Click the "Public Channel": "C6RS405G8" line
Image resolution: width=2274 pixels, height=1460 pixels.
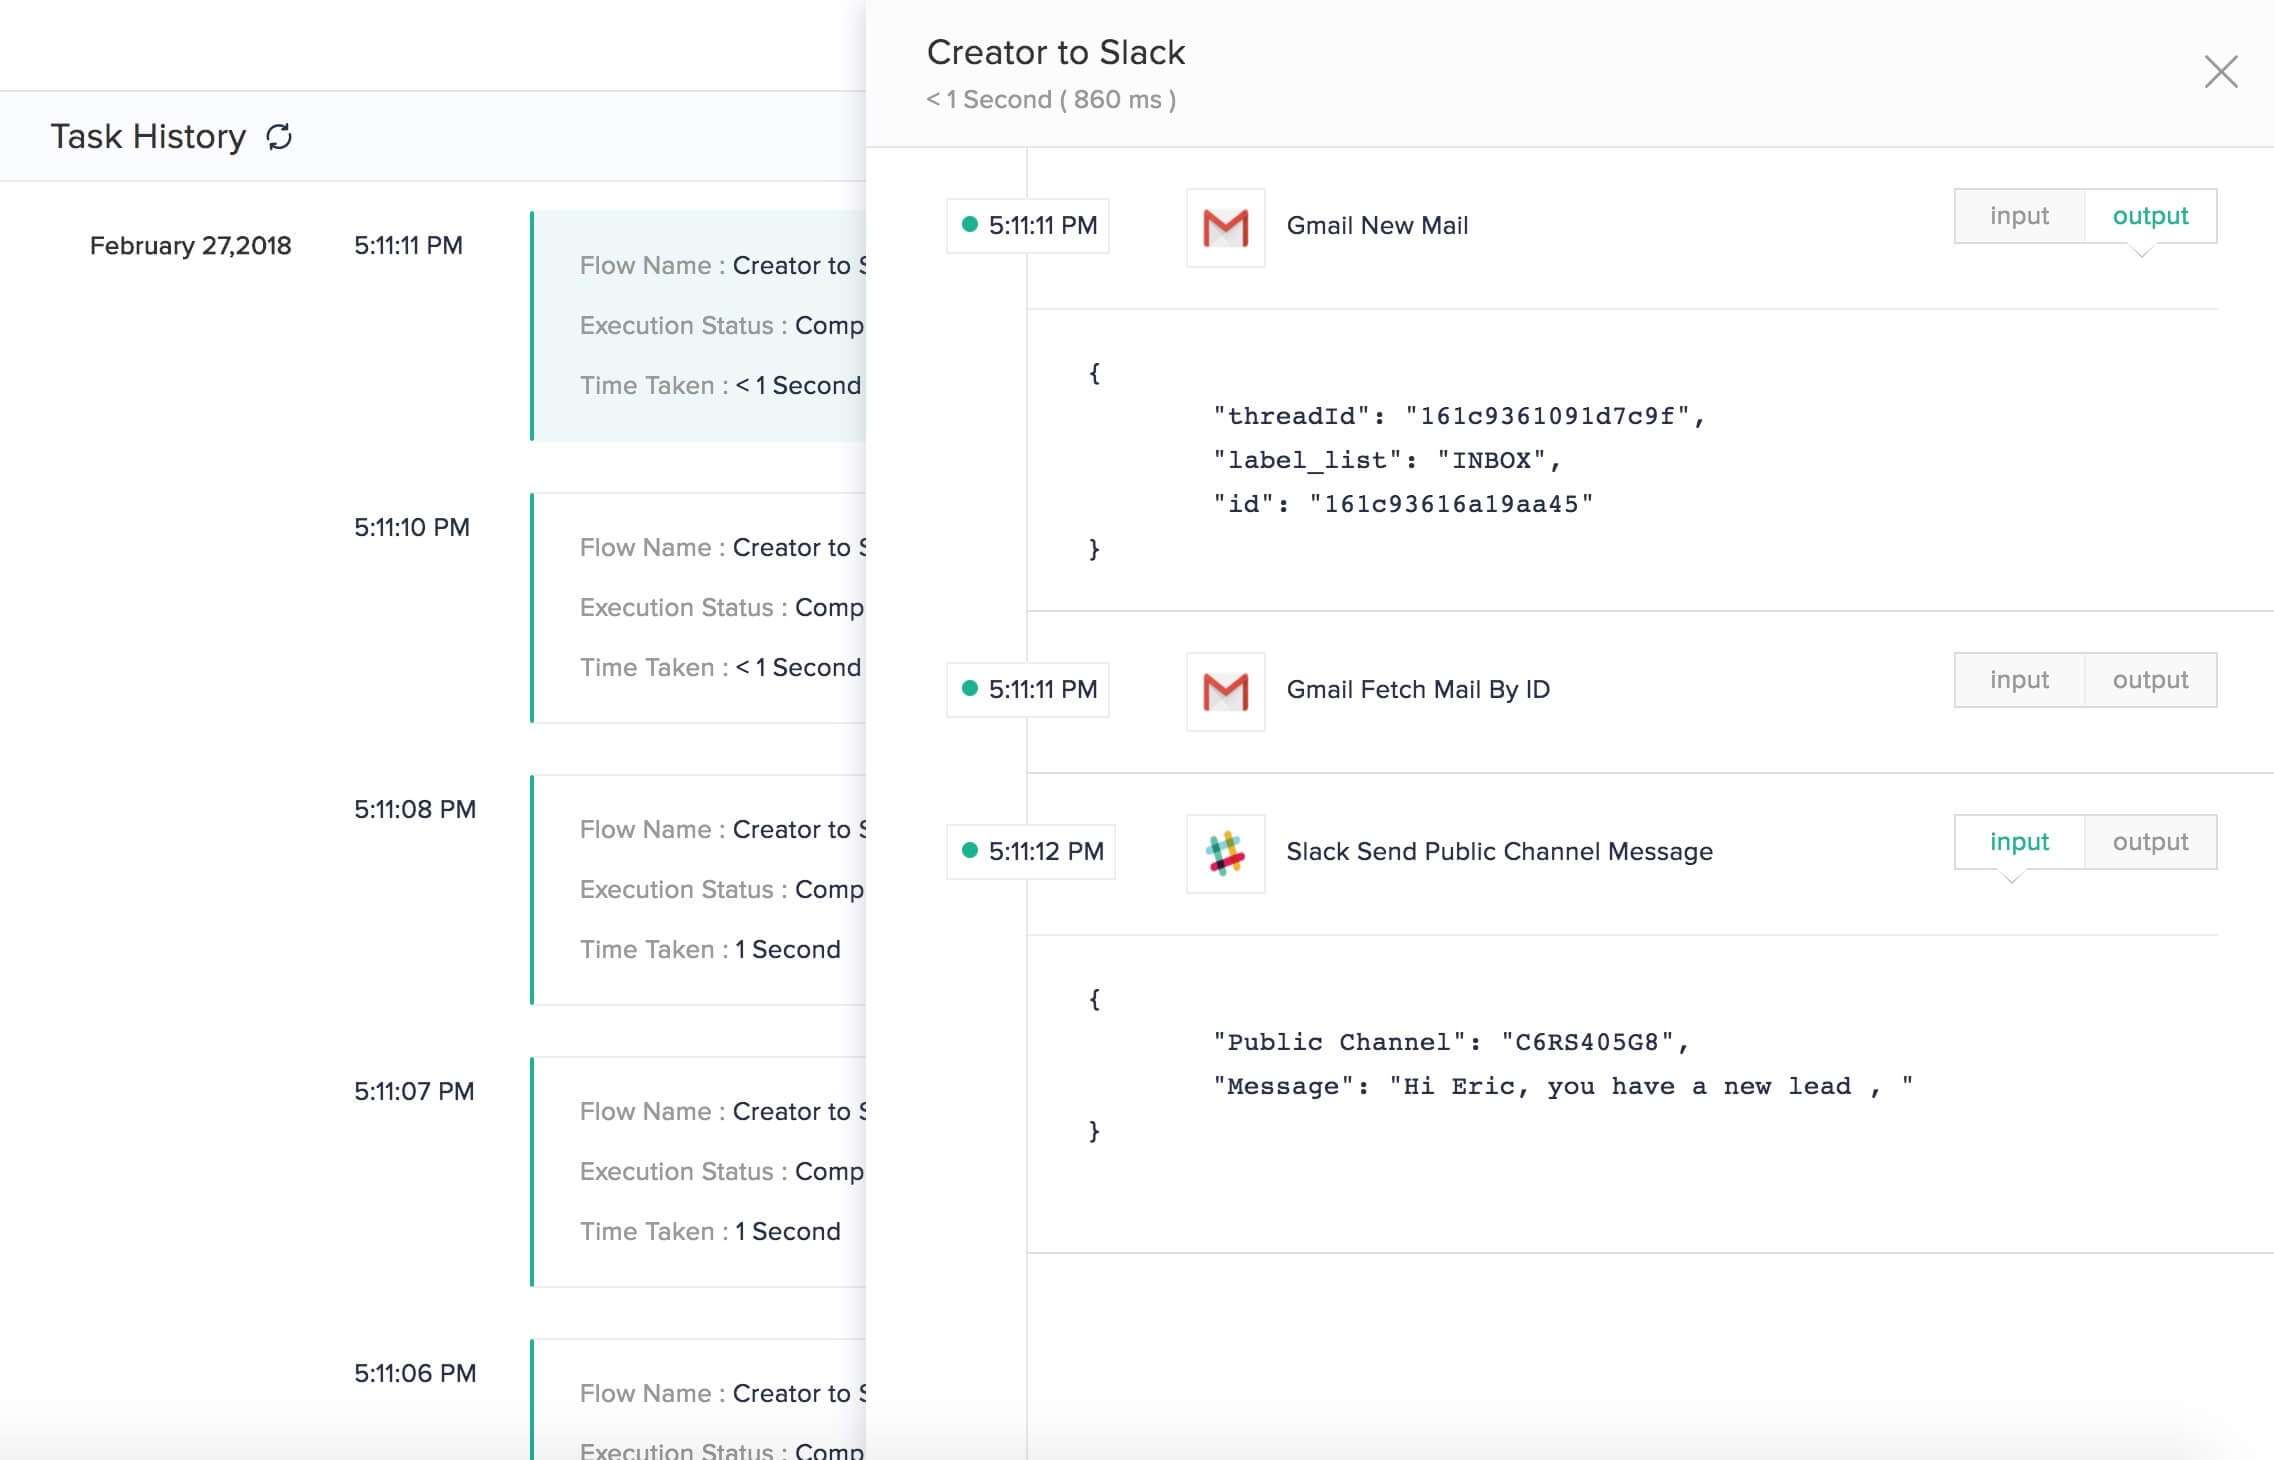click(1451, 1042)
